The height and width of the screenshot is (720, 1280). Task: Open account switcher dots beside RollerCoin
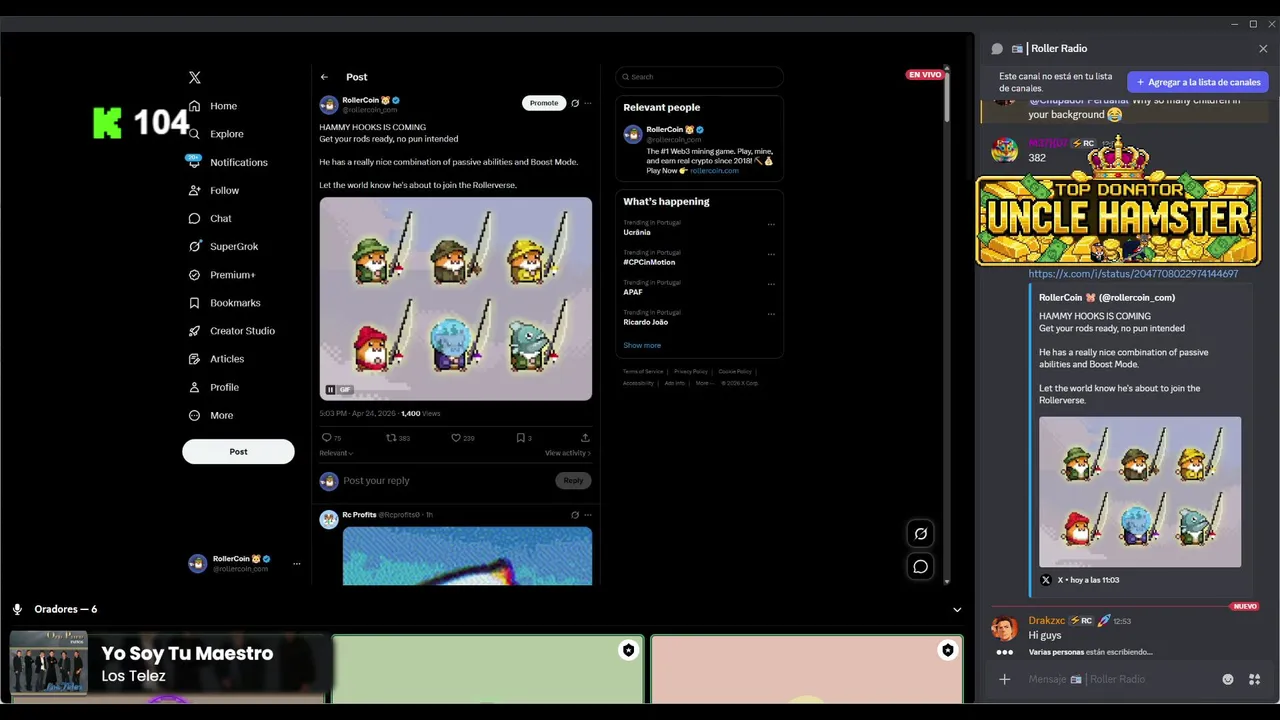(296, 564)
